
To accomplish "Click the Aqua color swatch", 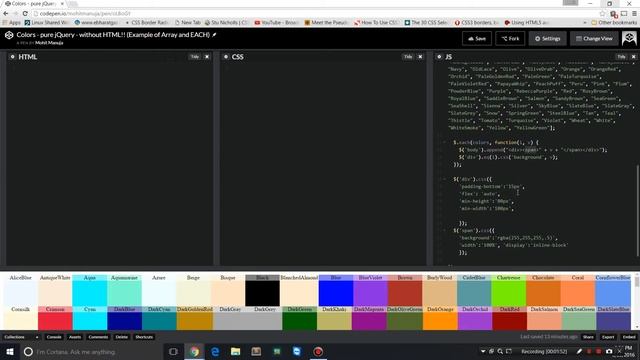I will [89, 290].
